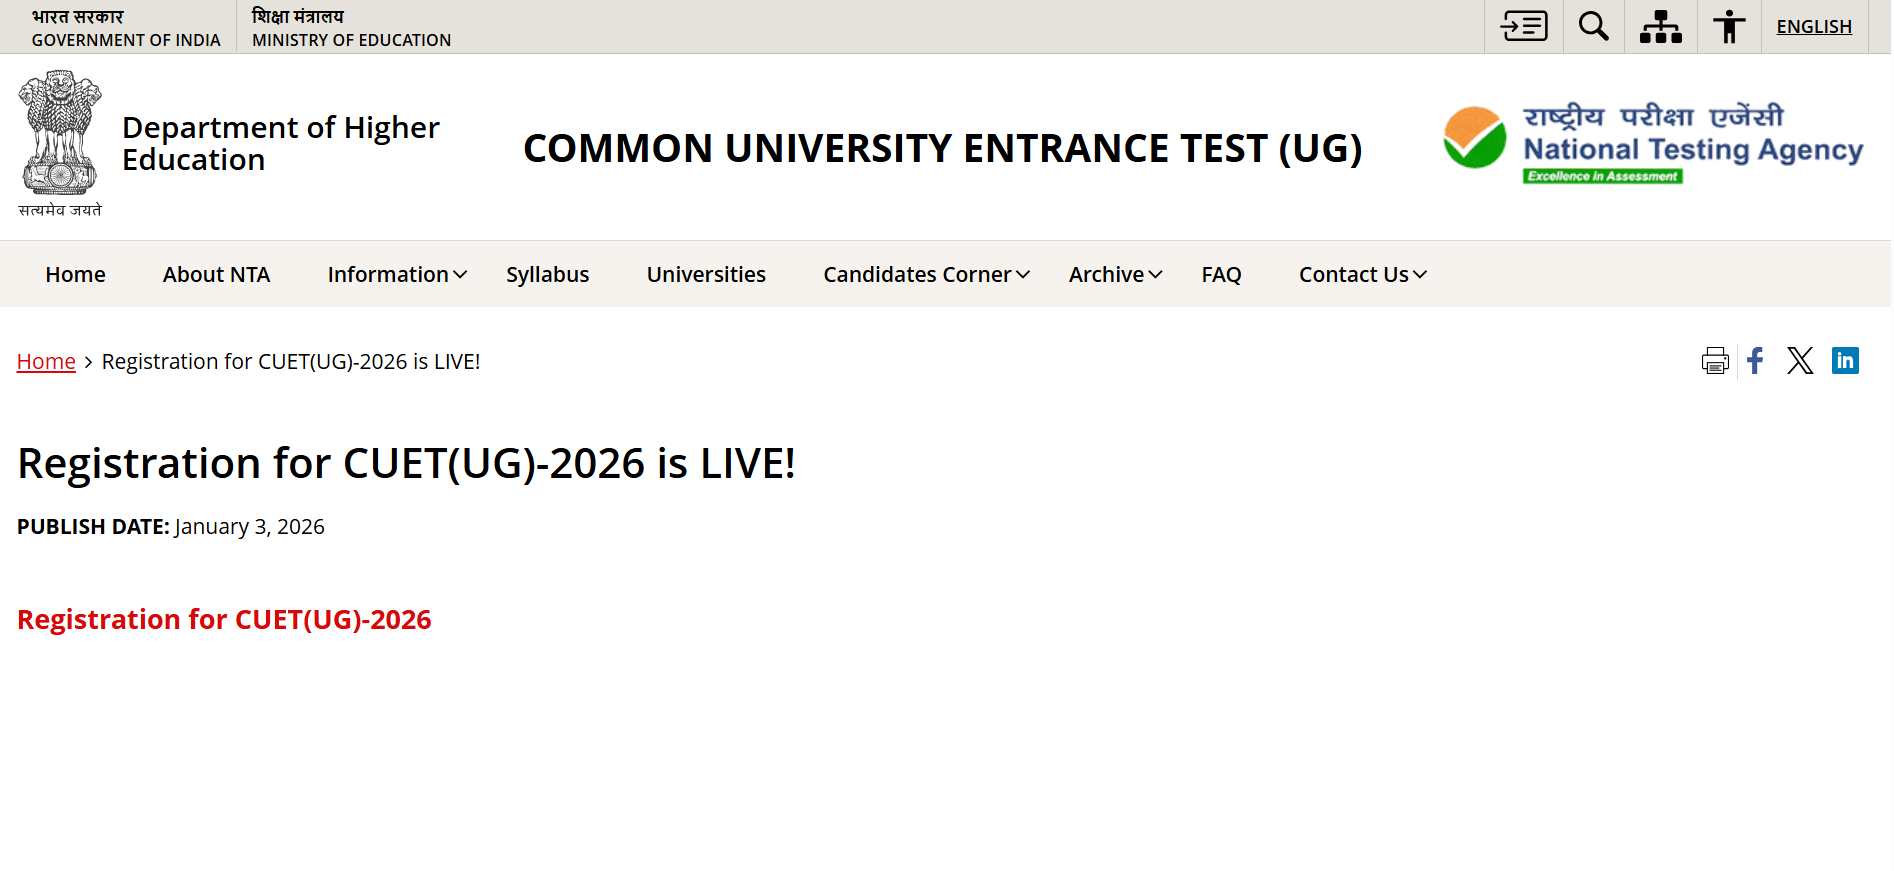This screenshot has width=1894, height=871.
Task: Share the page on LinkedIn
Action: 1845,361
